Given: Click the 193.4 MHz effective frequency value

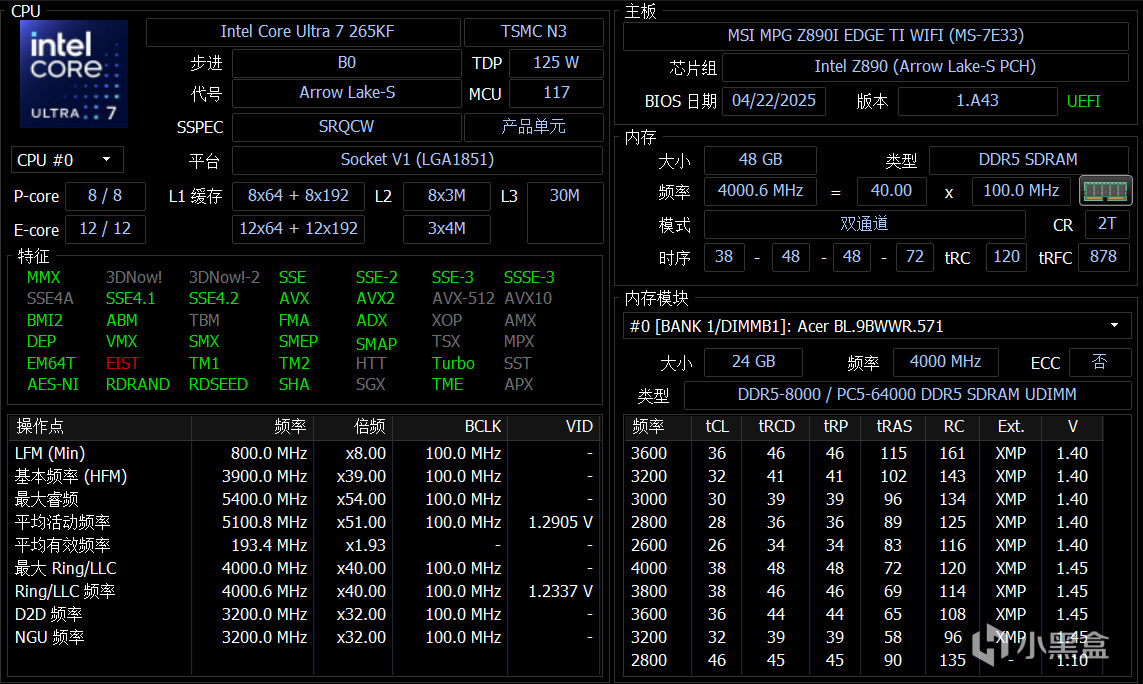Looking at the screenshot, I should click(269, 545).
